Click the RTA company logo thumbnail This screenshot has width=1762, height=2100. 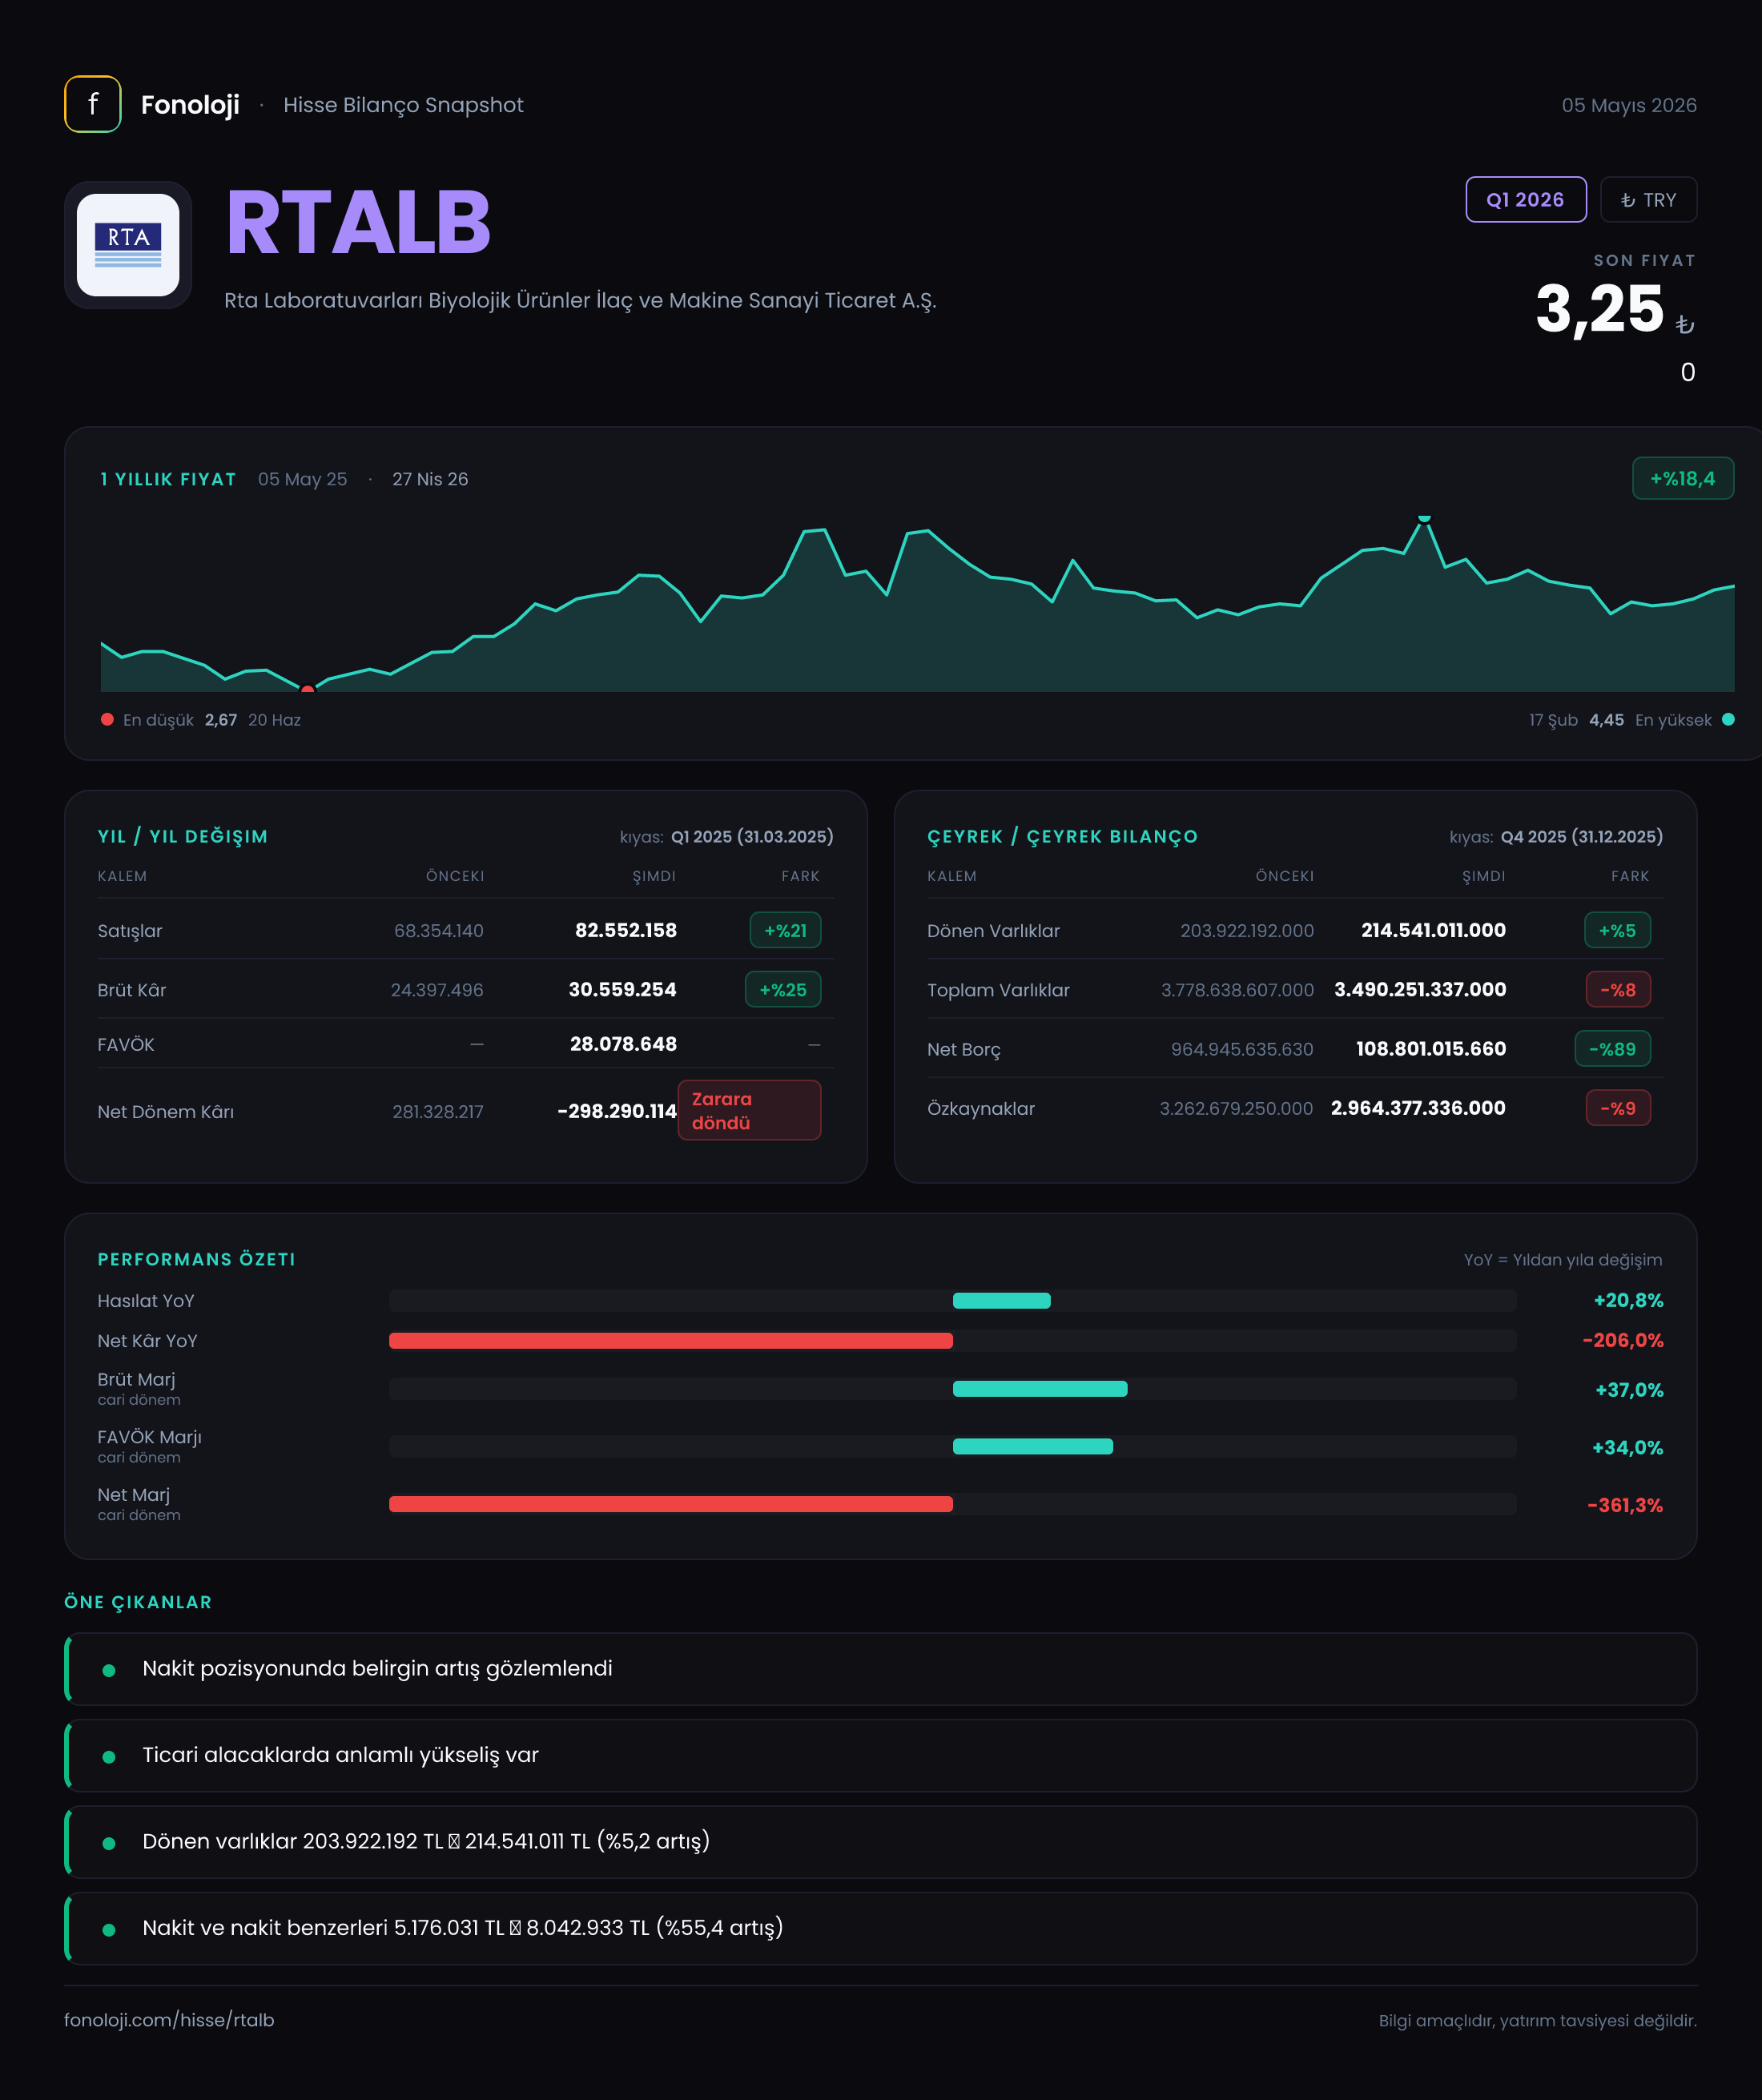(128, 245)
